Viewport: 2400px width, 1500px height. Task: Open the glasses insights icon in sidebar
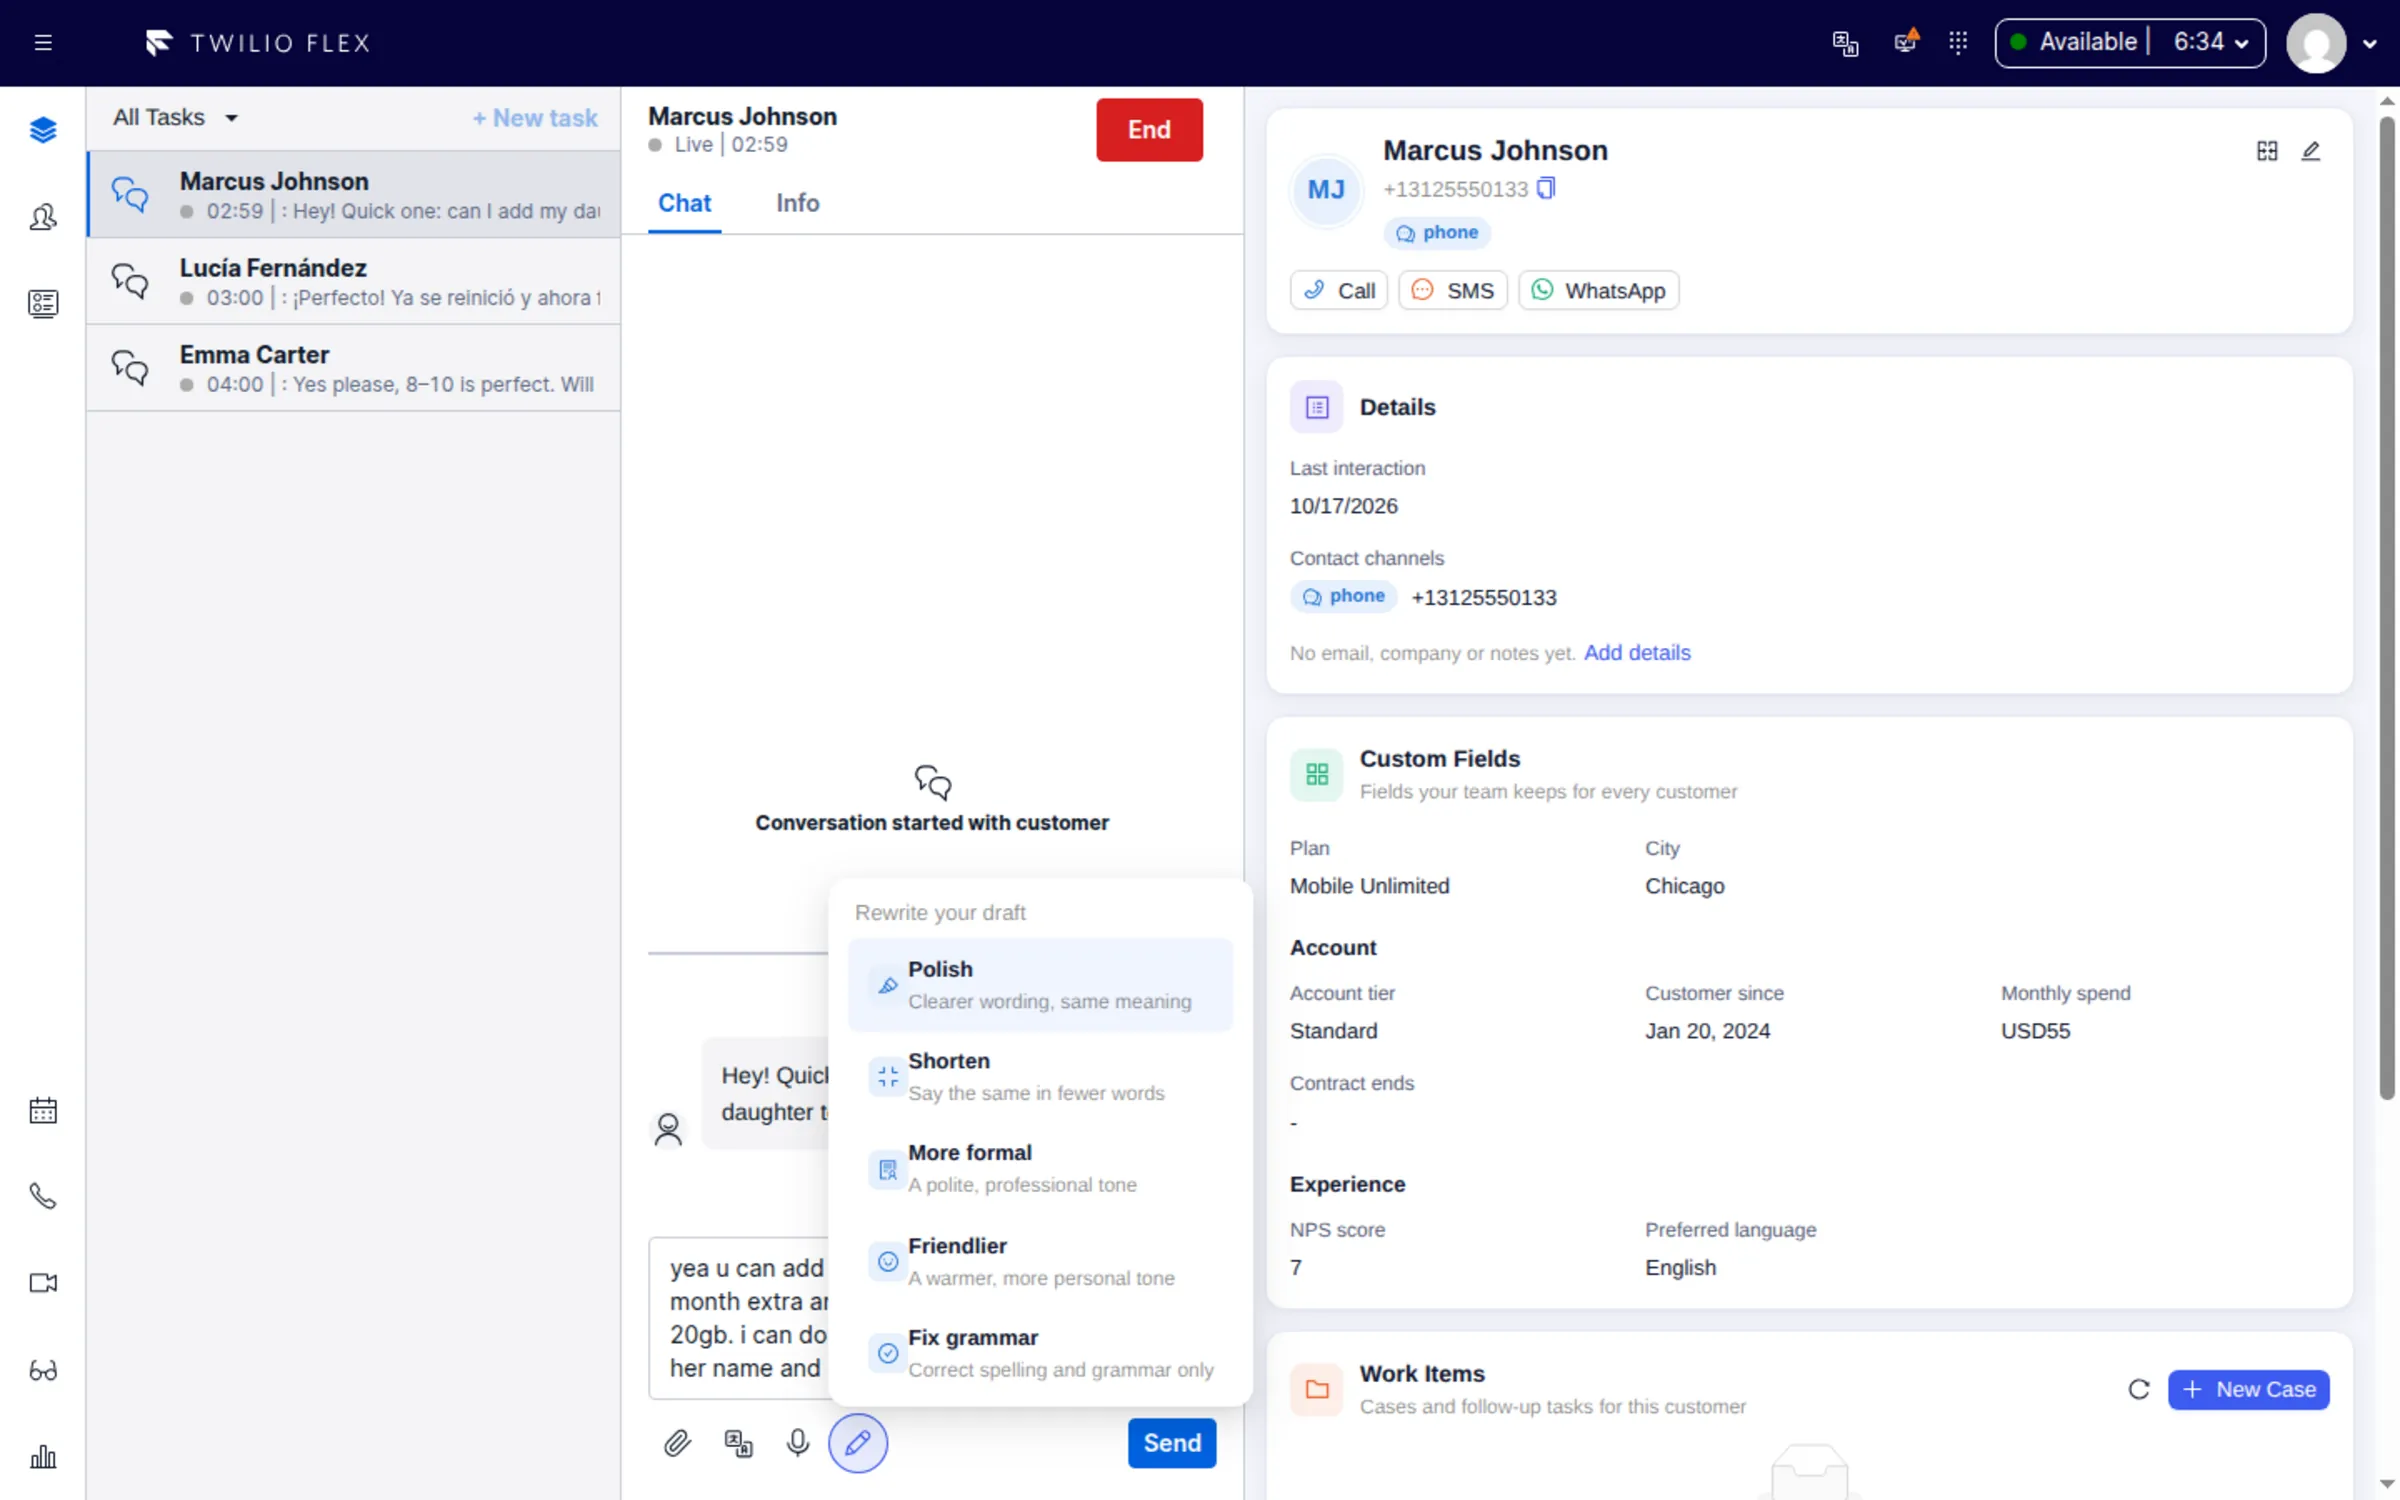click(43, 1370)
